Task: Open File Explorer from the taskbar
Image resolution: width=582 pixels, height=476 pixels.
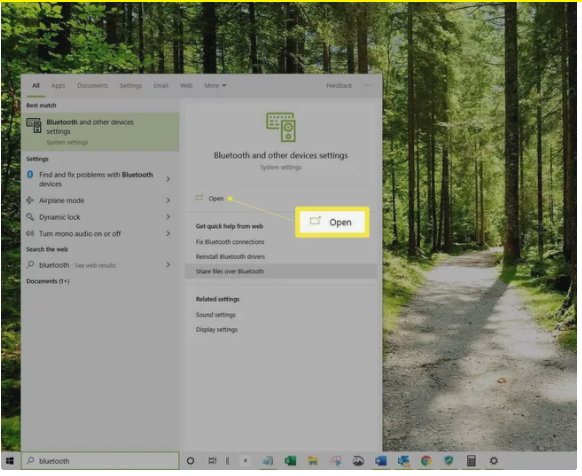Action: tap(313, 461)
